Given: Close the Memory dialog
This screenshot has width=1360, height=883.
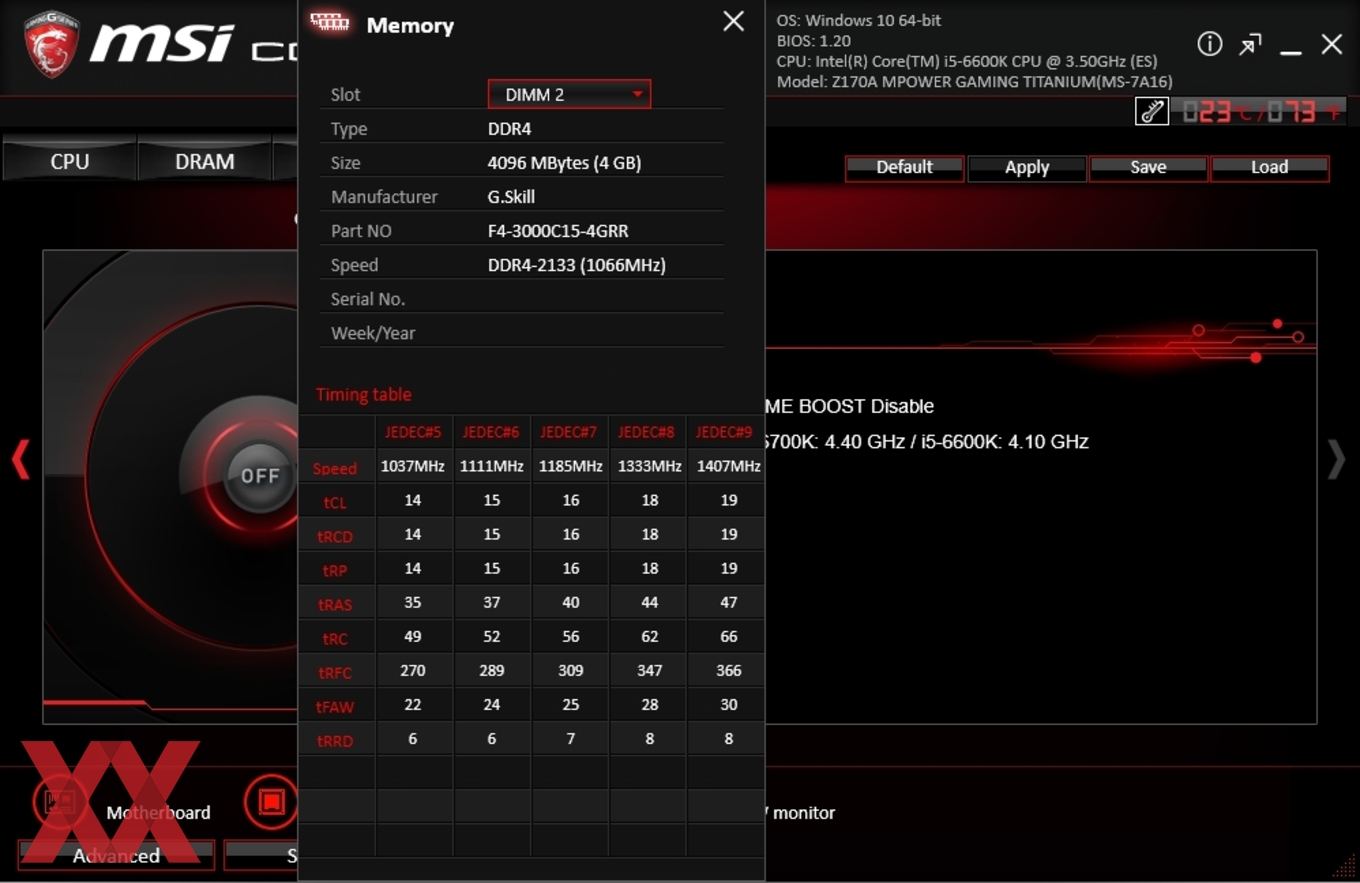Looking at the screenshot, I should click(x=733, y=21).
